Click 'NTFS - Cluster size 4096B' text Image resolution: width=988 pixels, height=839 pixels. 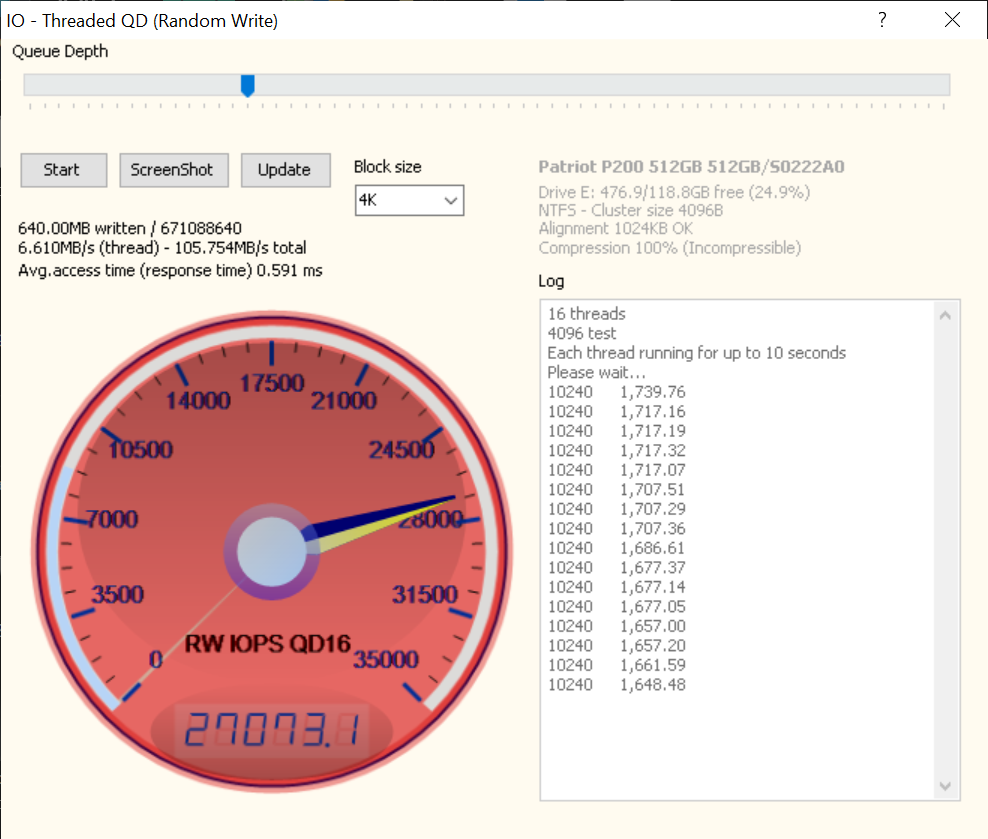click(x=631, y=210)
